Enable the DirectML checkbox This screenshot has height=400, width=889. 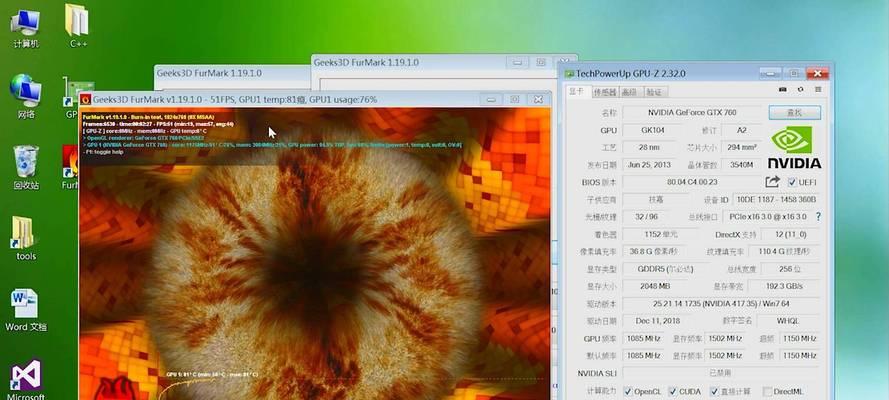(767, 392)
